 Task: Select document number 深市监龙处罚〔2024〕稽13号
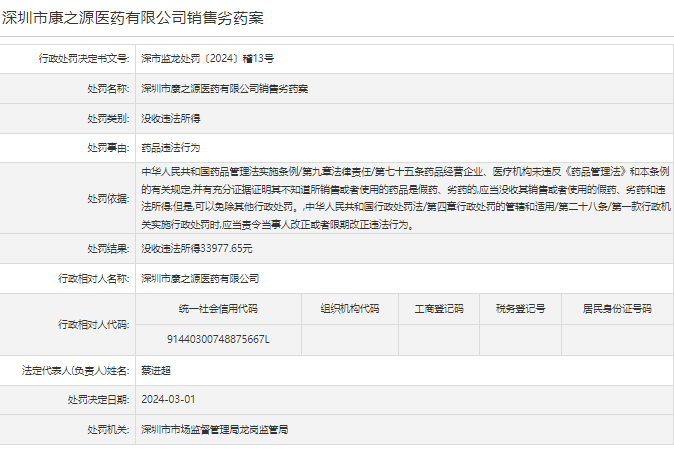[208, 58]
